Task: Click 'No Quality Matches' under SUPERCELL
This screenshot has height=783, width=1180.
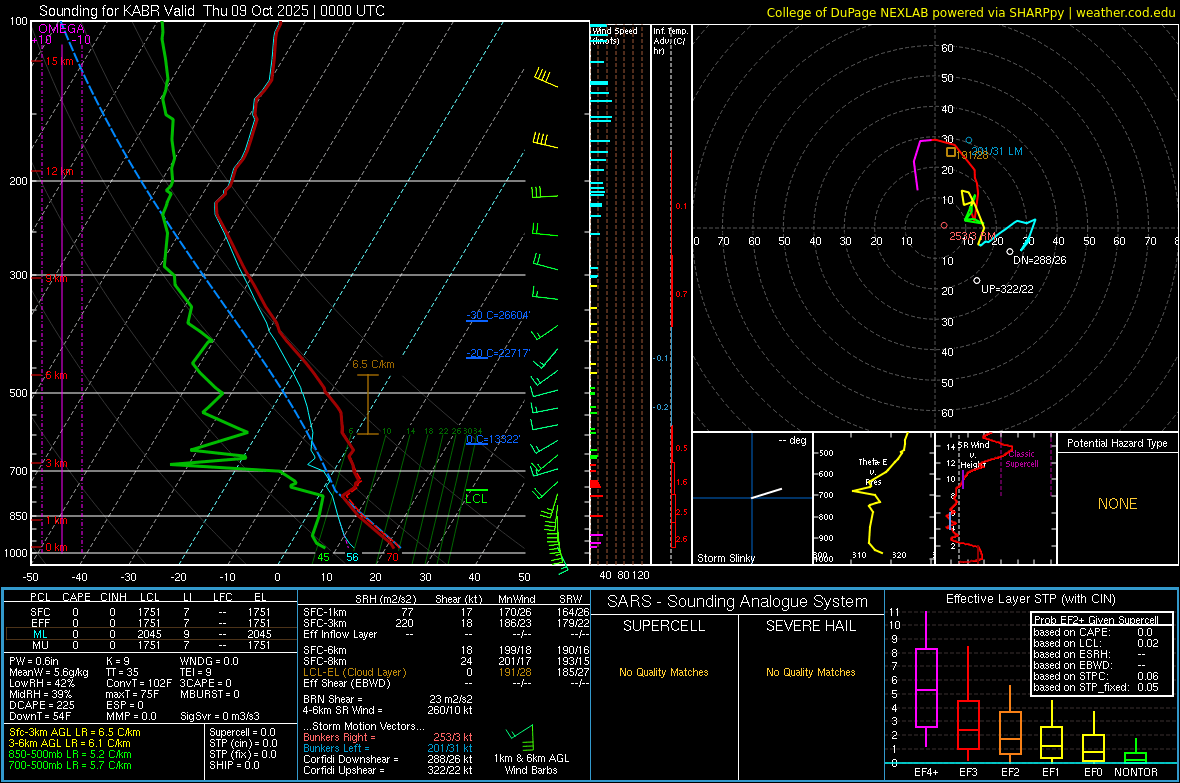Action: point(663,672)
